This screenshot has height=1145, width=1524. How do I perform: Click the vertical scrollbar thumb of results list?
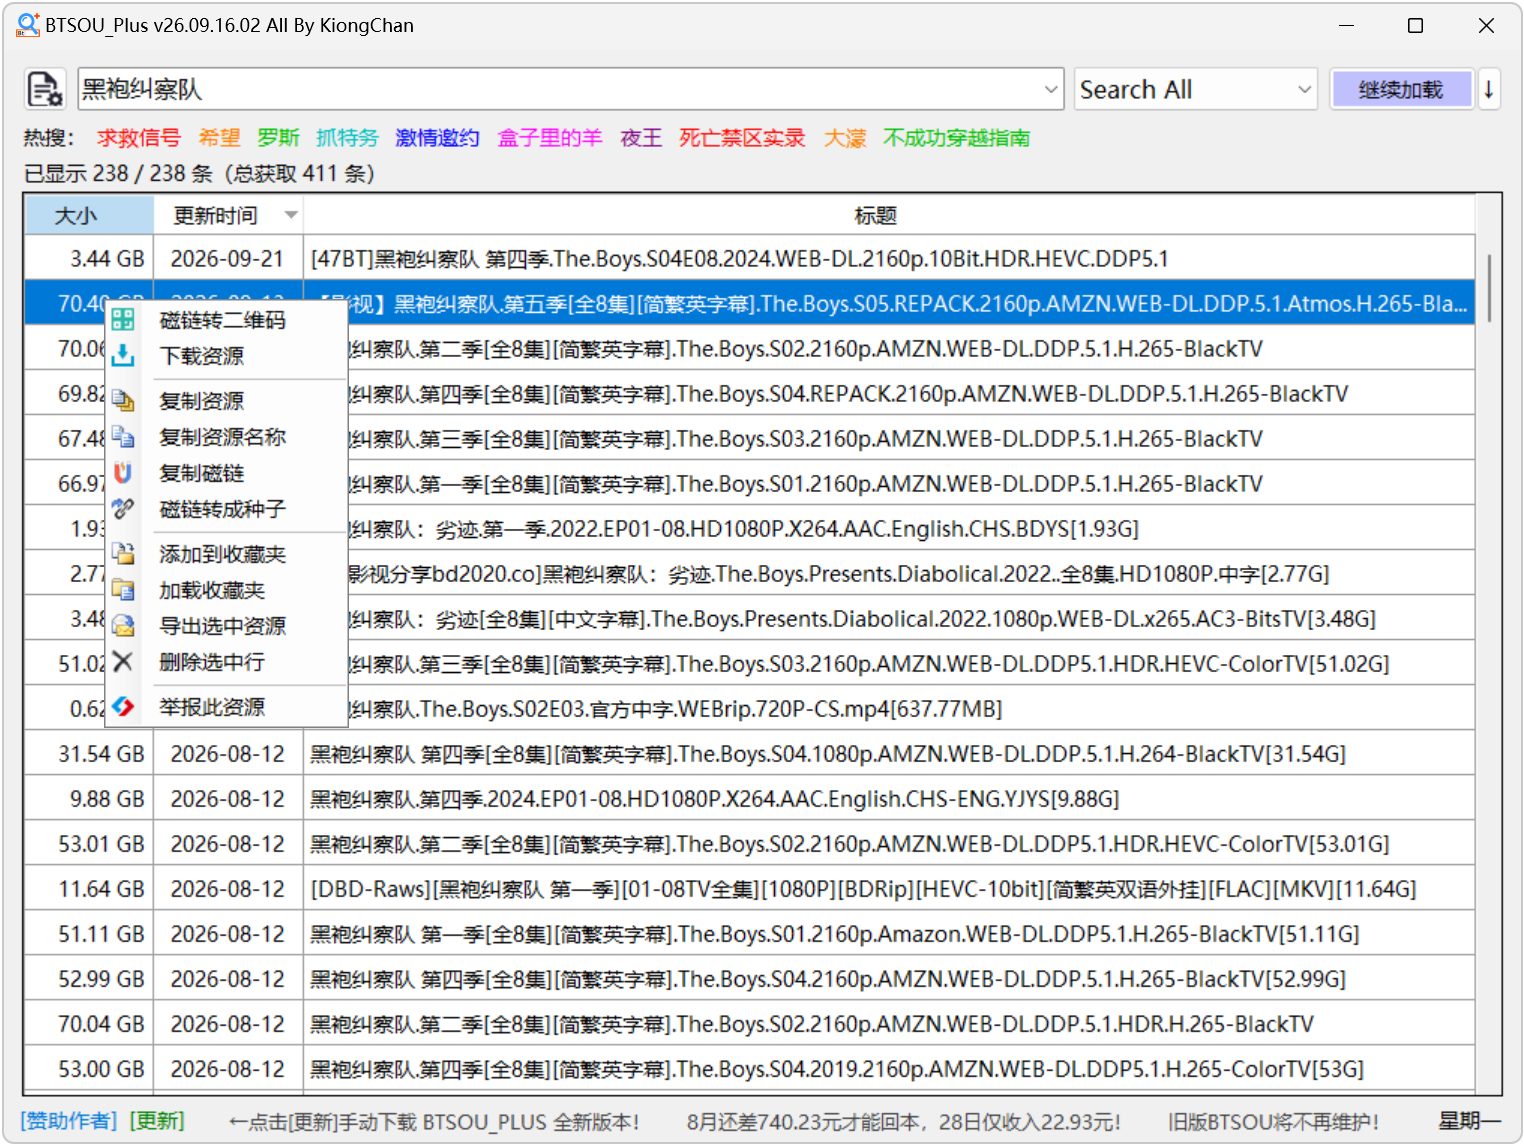pyautogui.click(x=1489, y=288)
